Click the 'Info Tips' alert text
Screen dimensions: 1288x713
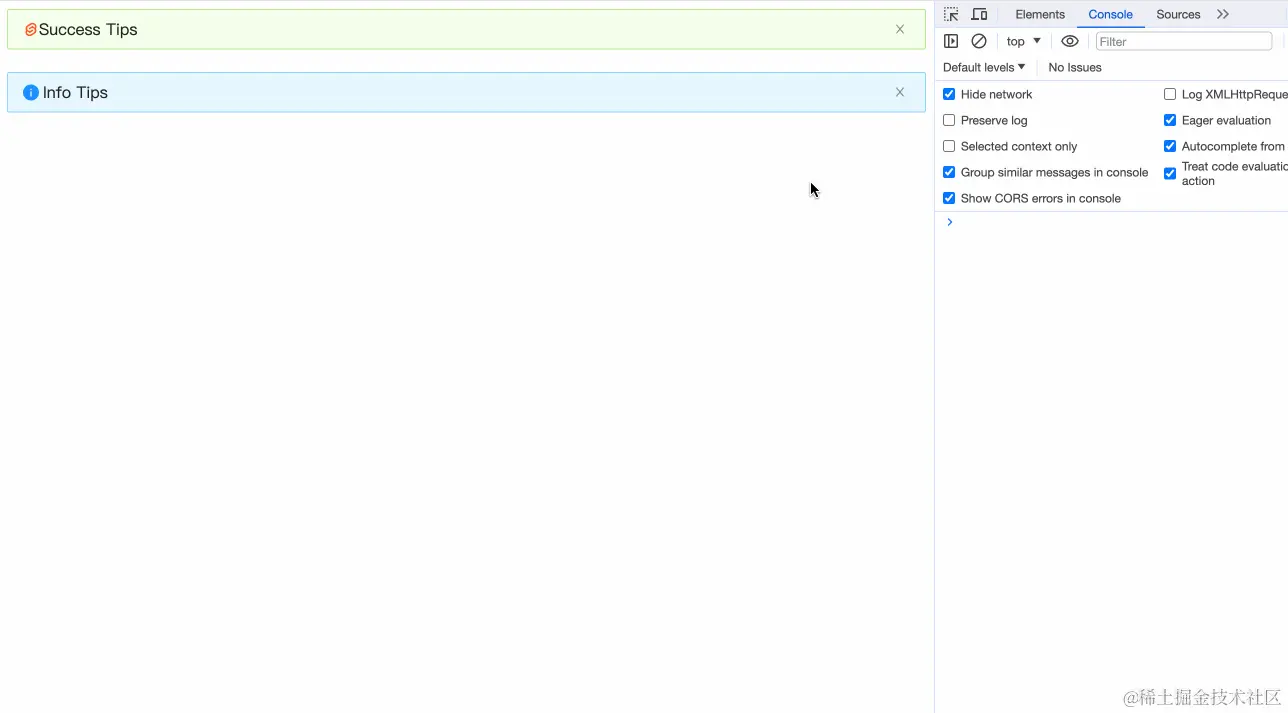point(75,92)
